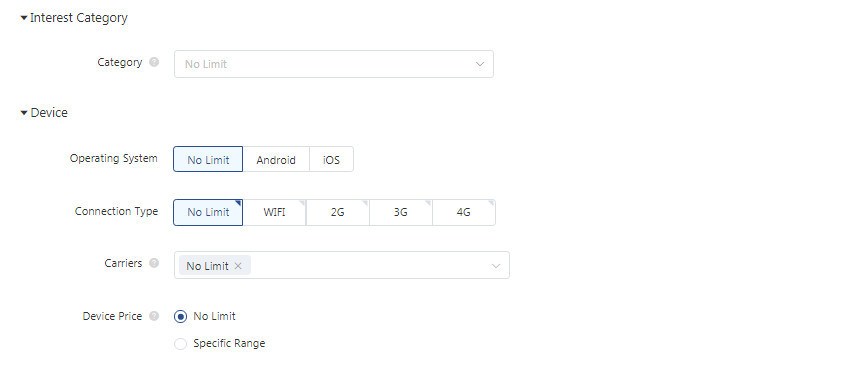Click inside the Carriers input field
853x386 pixels.
pyautogui.click(x=342, y=265)
